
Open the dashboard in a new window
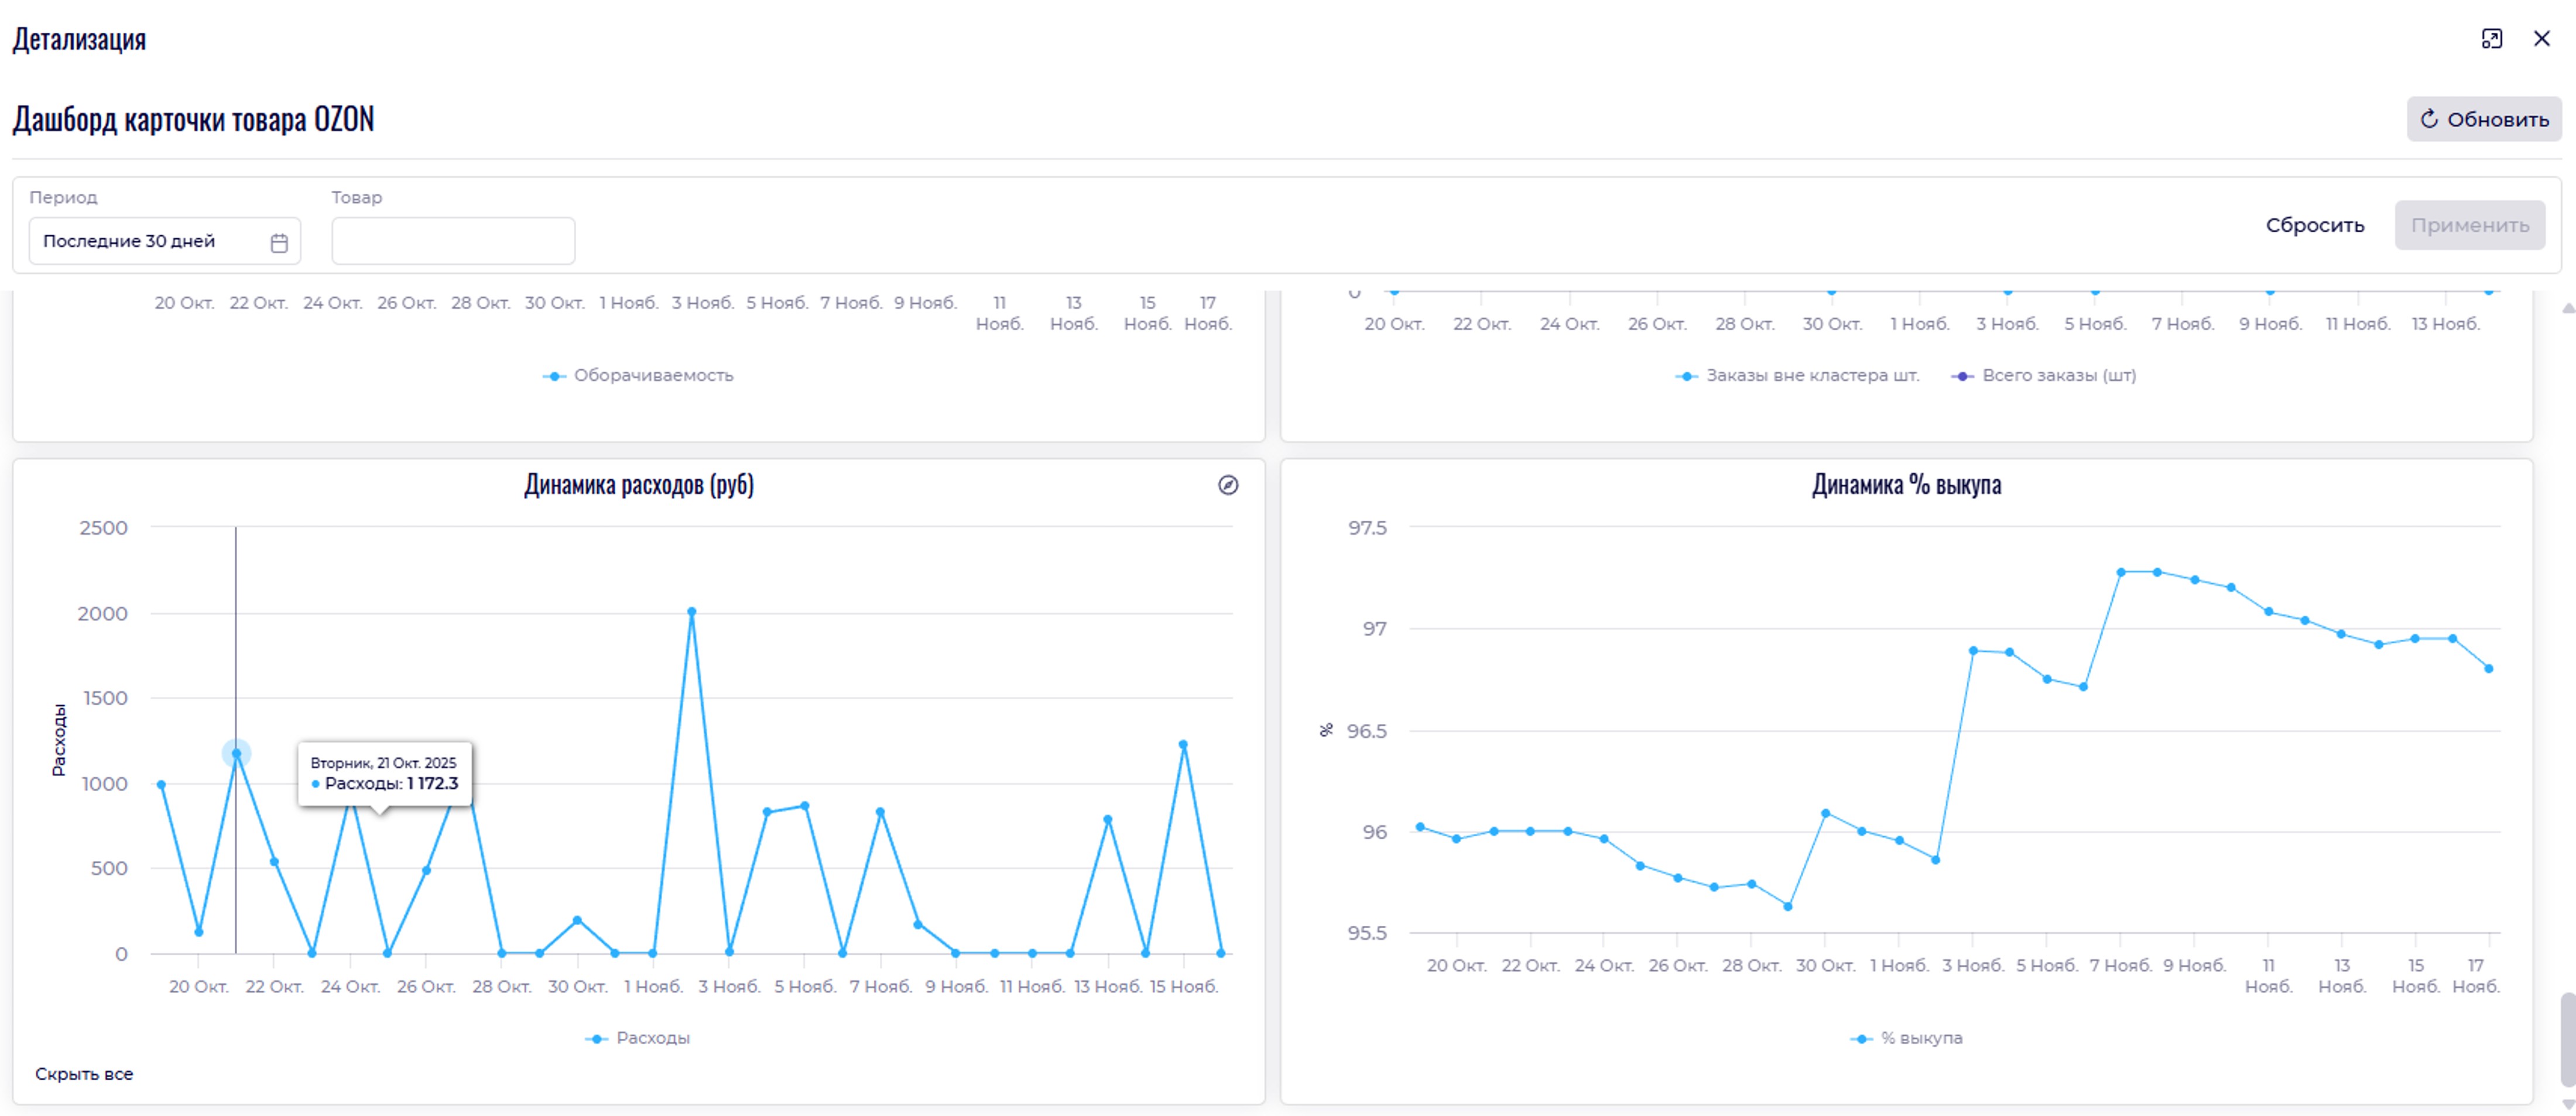[2491, 39]
